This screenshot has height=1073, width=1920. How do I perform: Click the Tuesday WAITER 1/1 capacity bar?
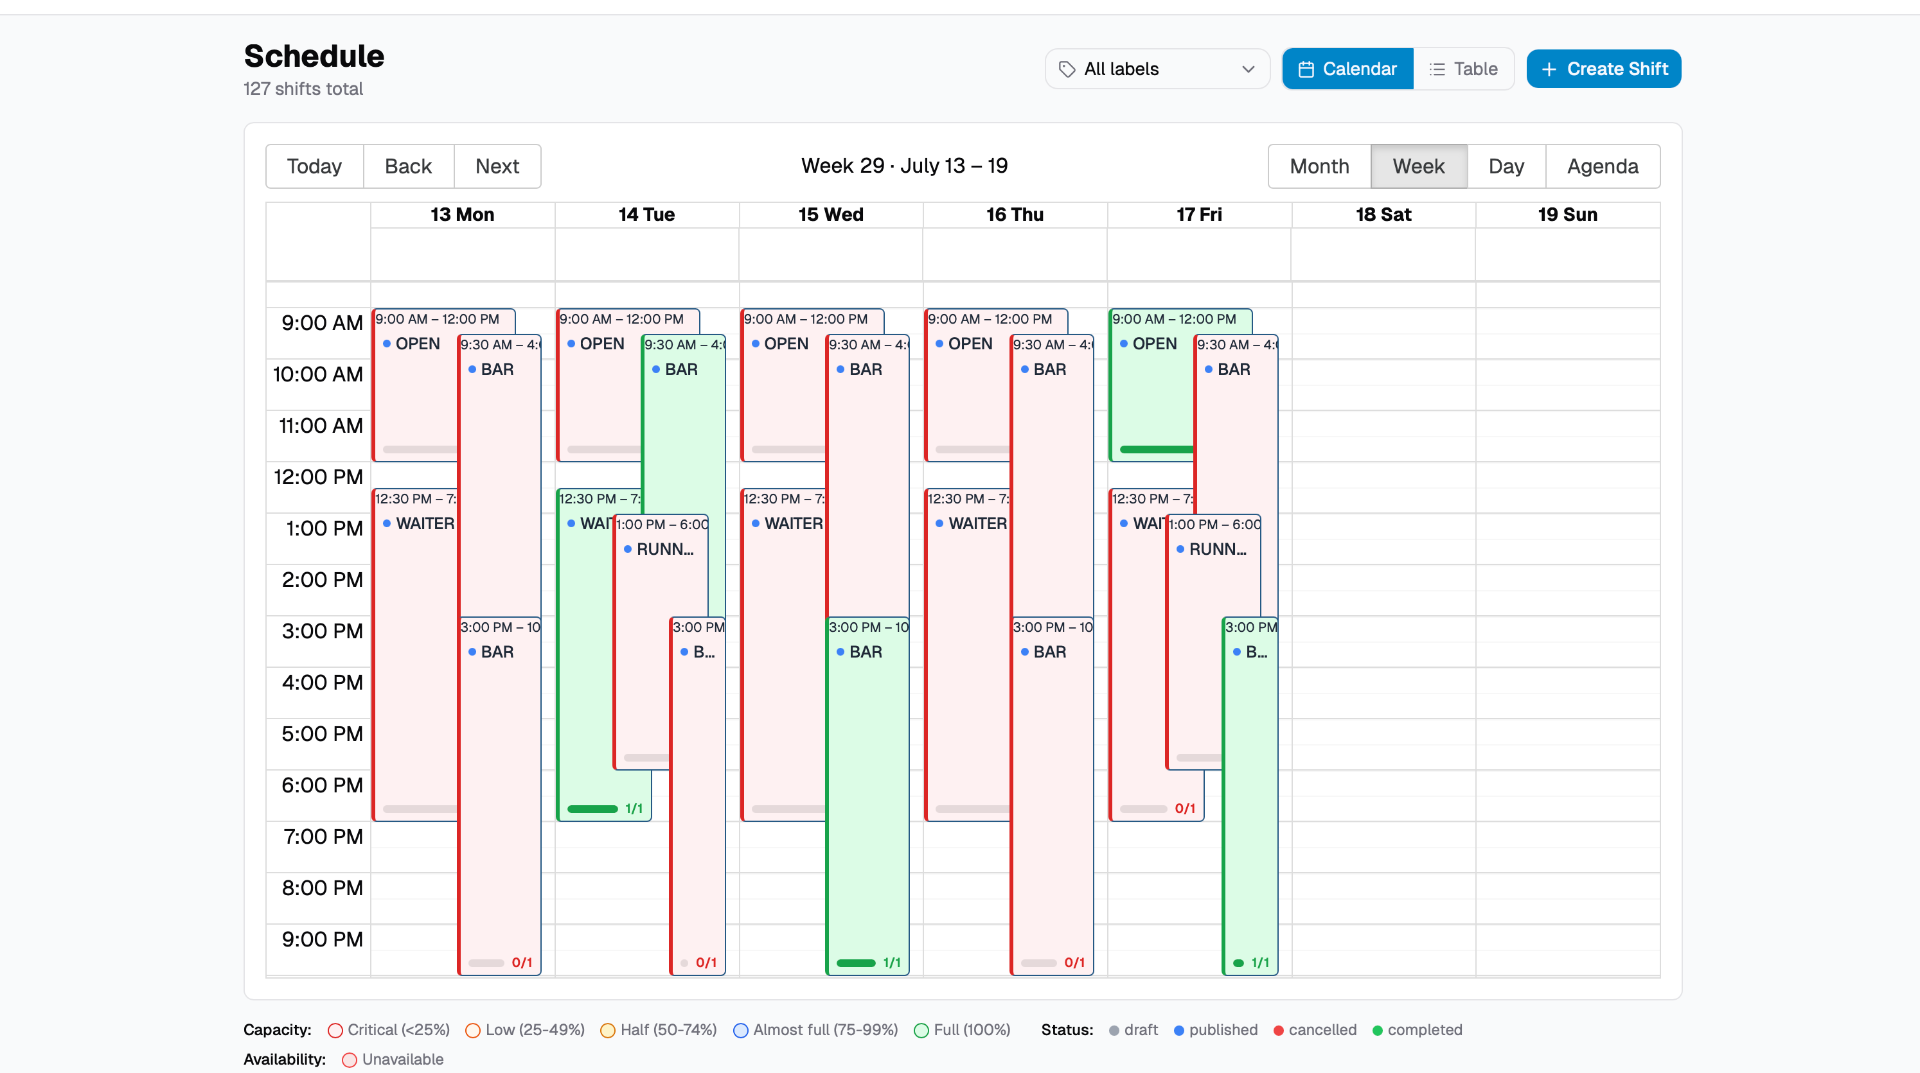592,808
